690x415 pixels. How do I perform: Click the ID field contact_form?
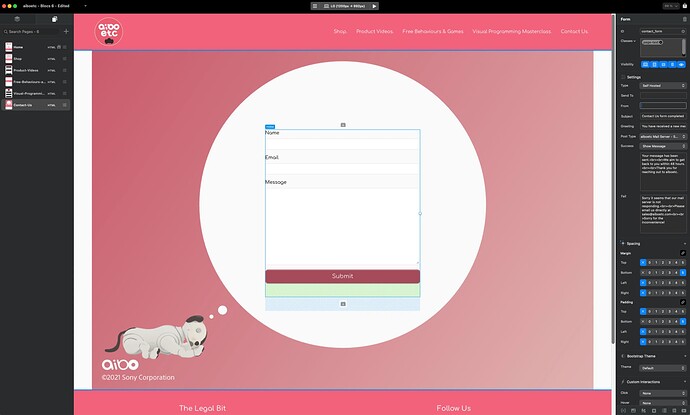point(663,31)
